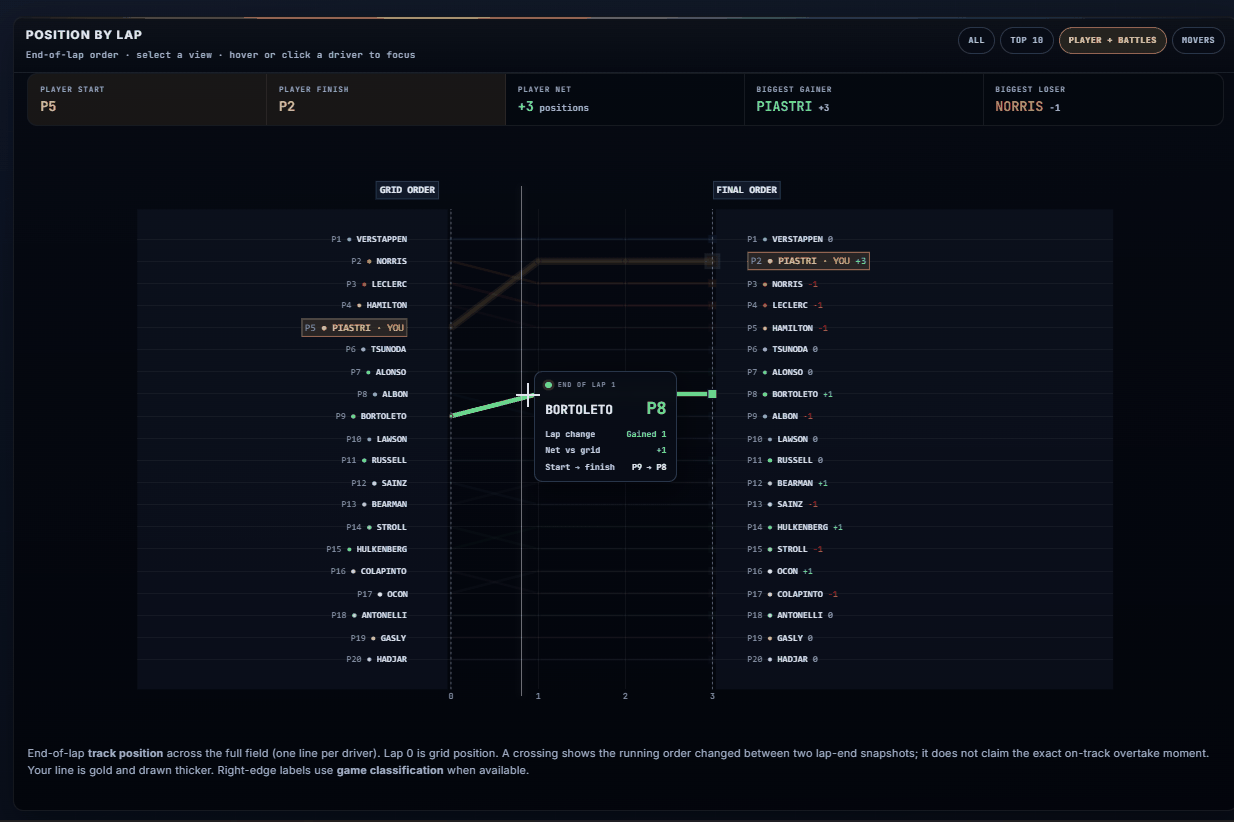Click ALBON -1 in final order
Viewport: 1234px width, 822px height.
(x=780, y=416)
